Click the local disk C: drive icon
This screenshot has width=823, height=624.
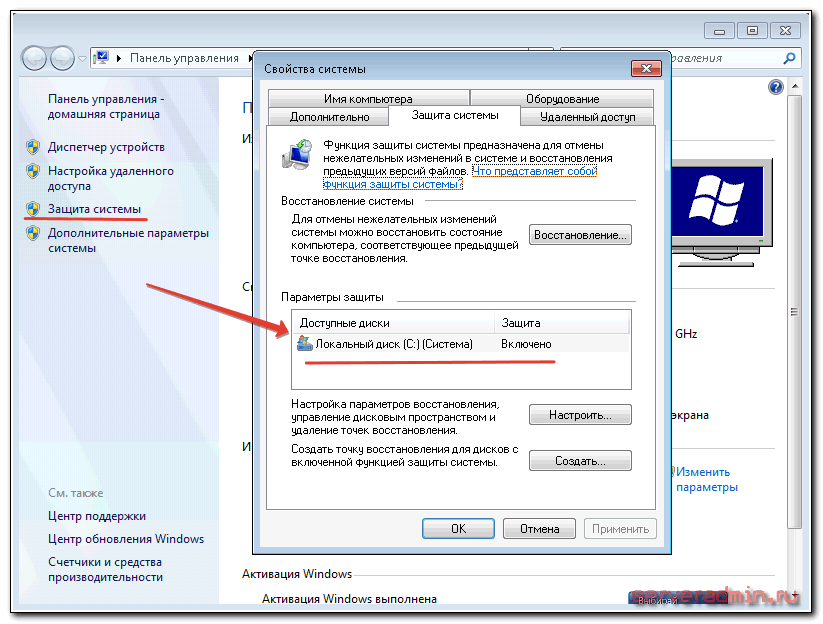(305, 344)
